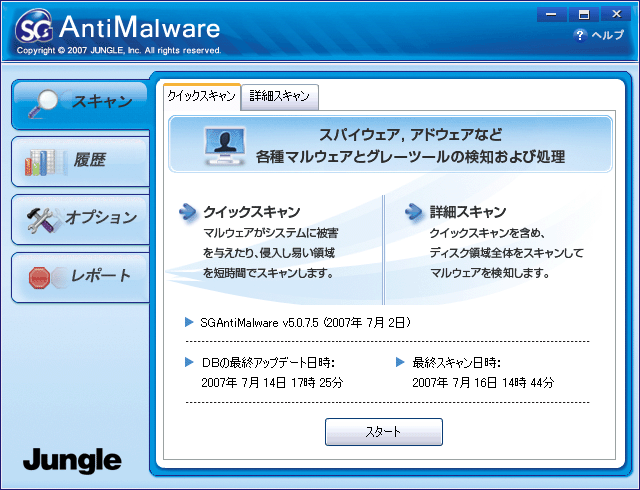Screen dimensions: 640x490
Task: Open ヘルプ help link
Action: tap(607, 35)
